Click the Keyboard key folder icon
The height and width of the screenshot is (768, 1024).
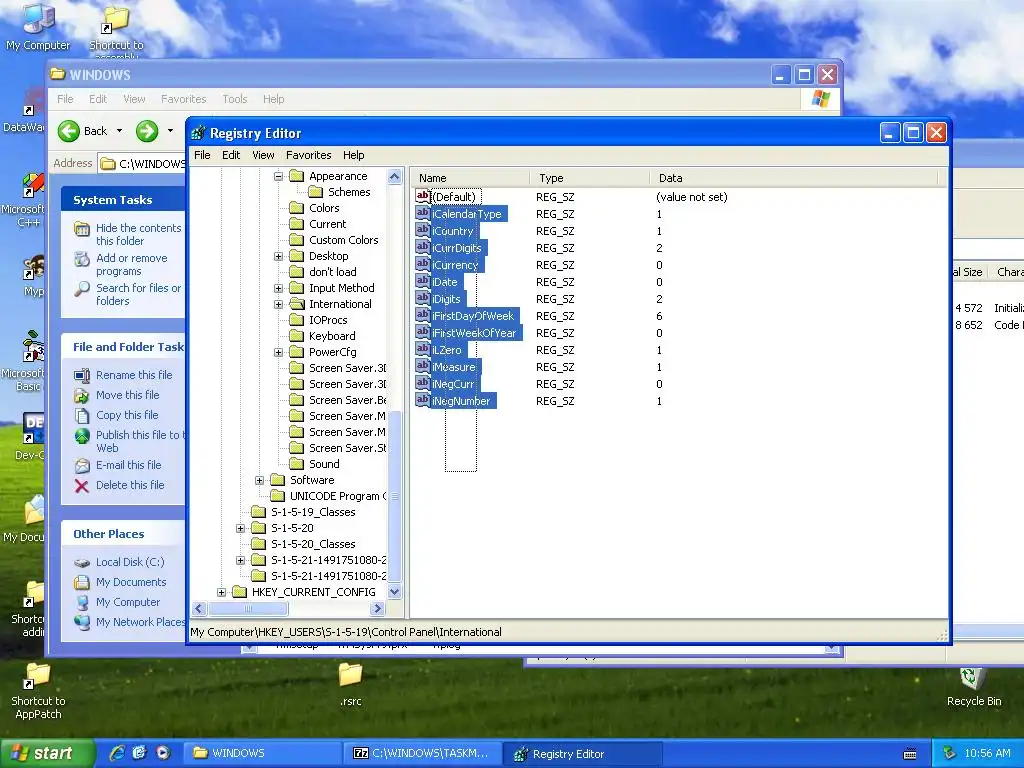[296, 336]
